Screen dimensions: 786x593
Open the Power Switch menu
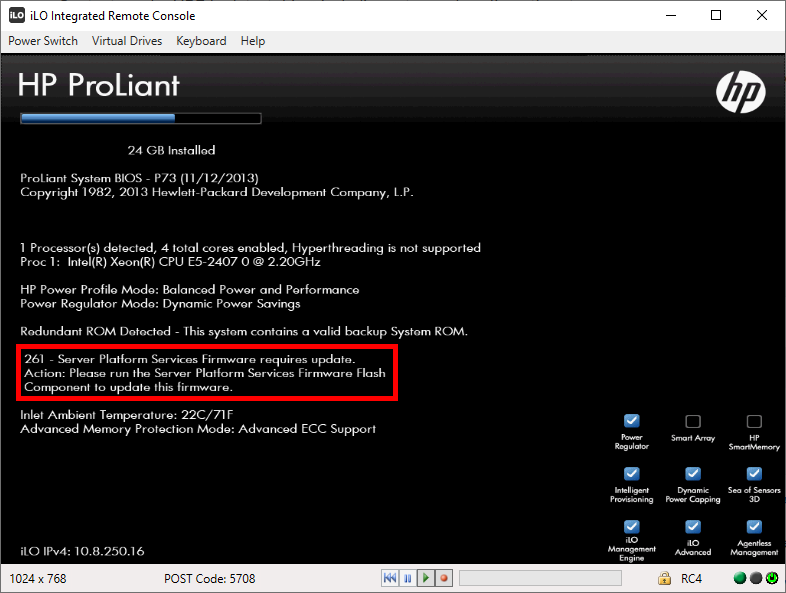pos(42,41)
